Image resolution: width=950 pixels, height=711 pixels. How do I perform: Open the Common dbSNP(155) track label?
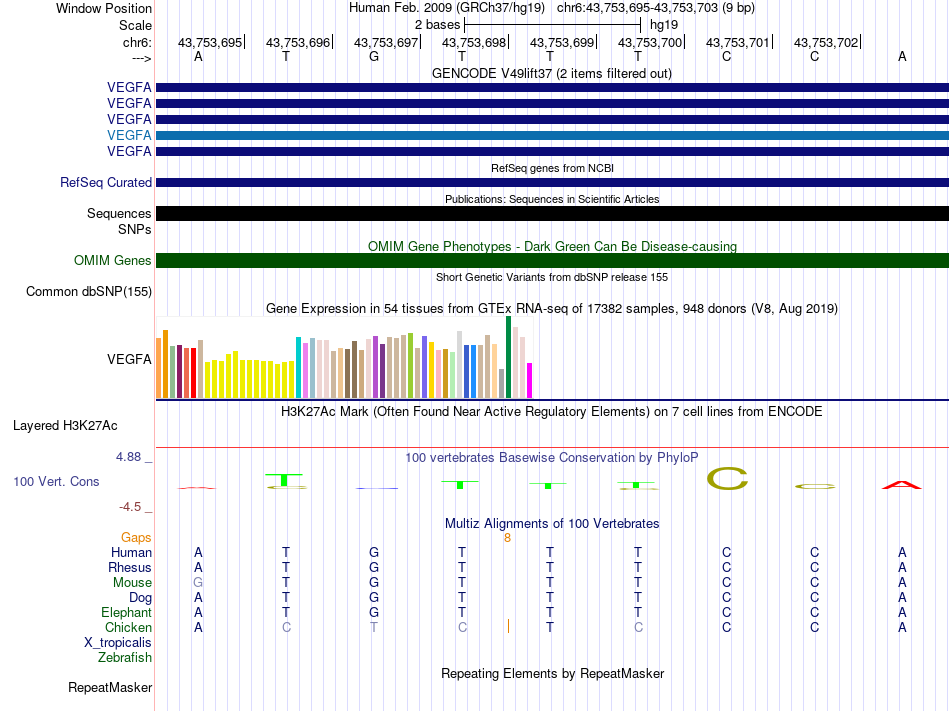point(89,291)
